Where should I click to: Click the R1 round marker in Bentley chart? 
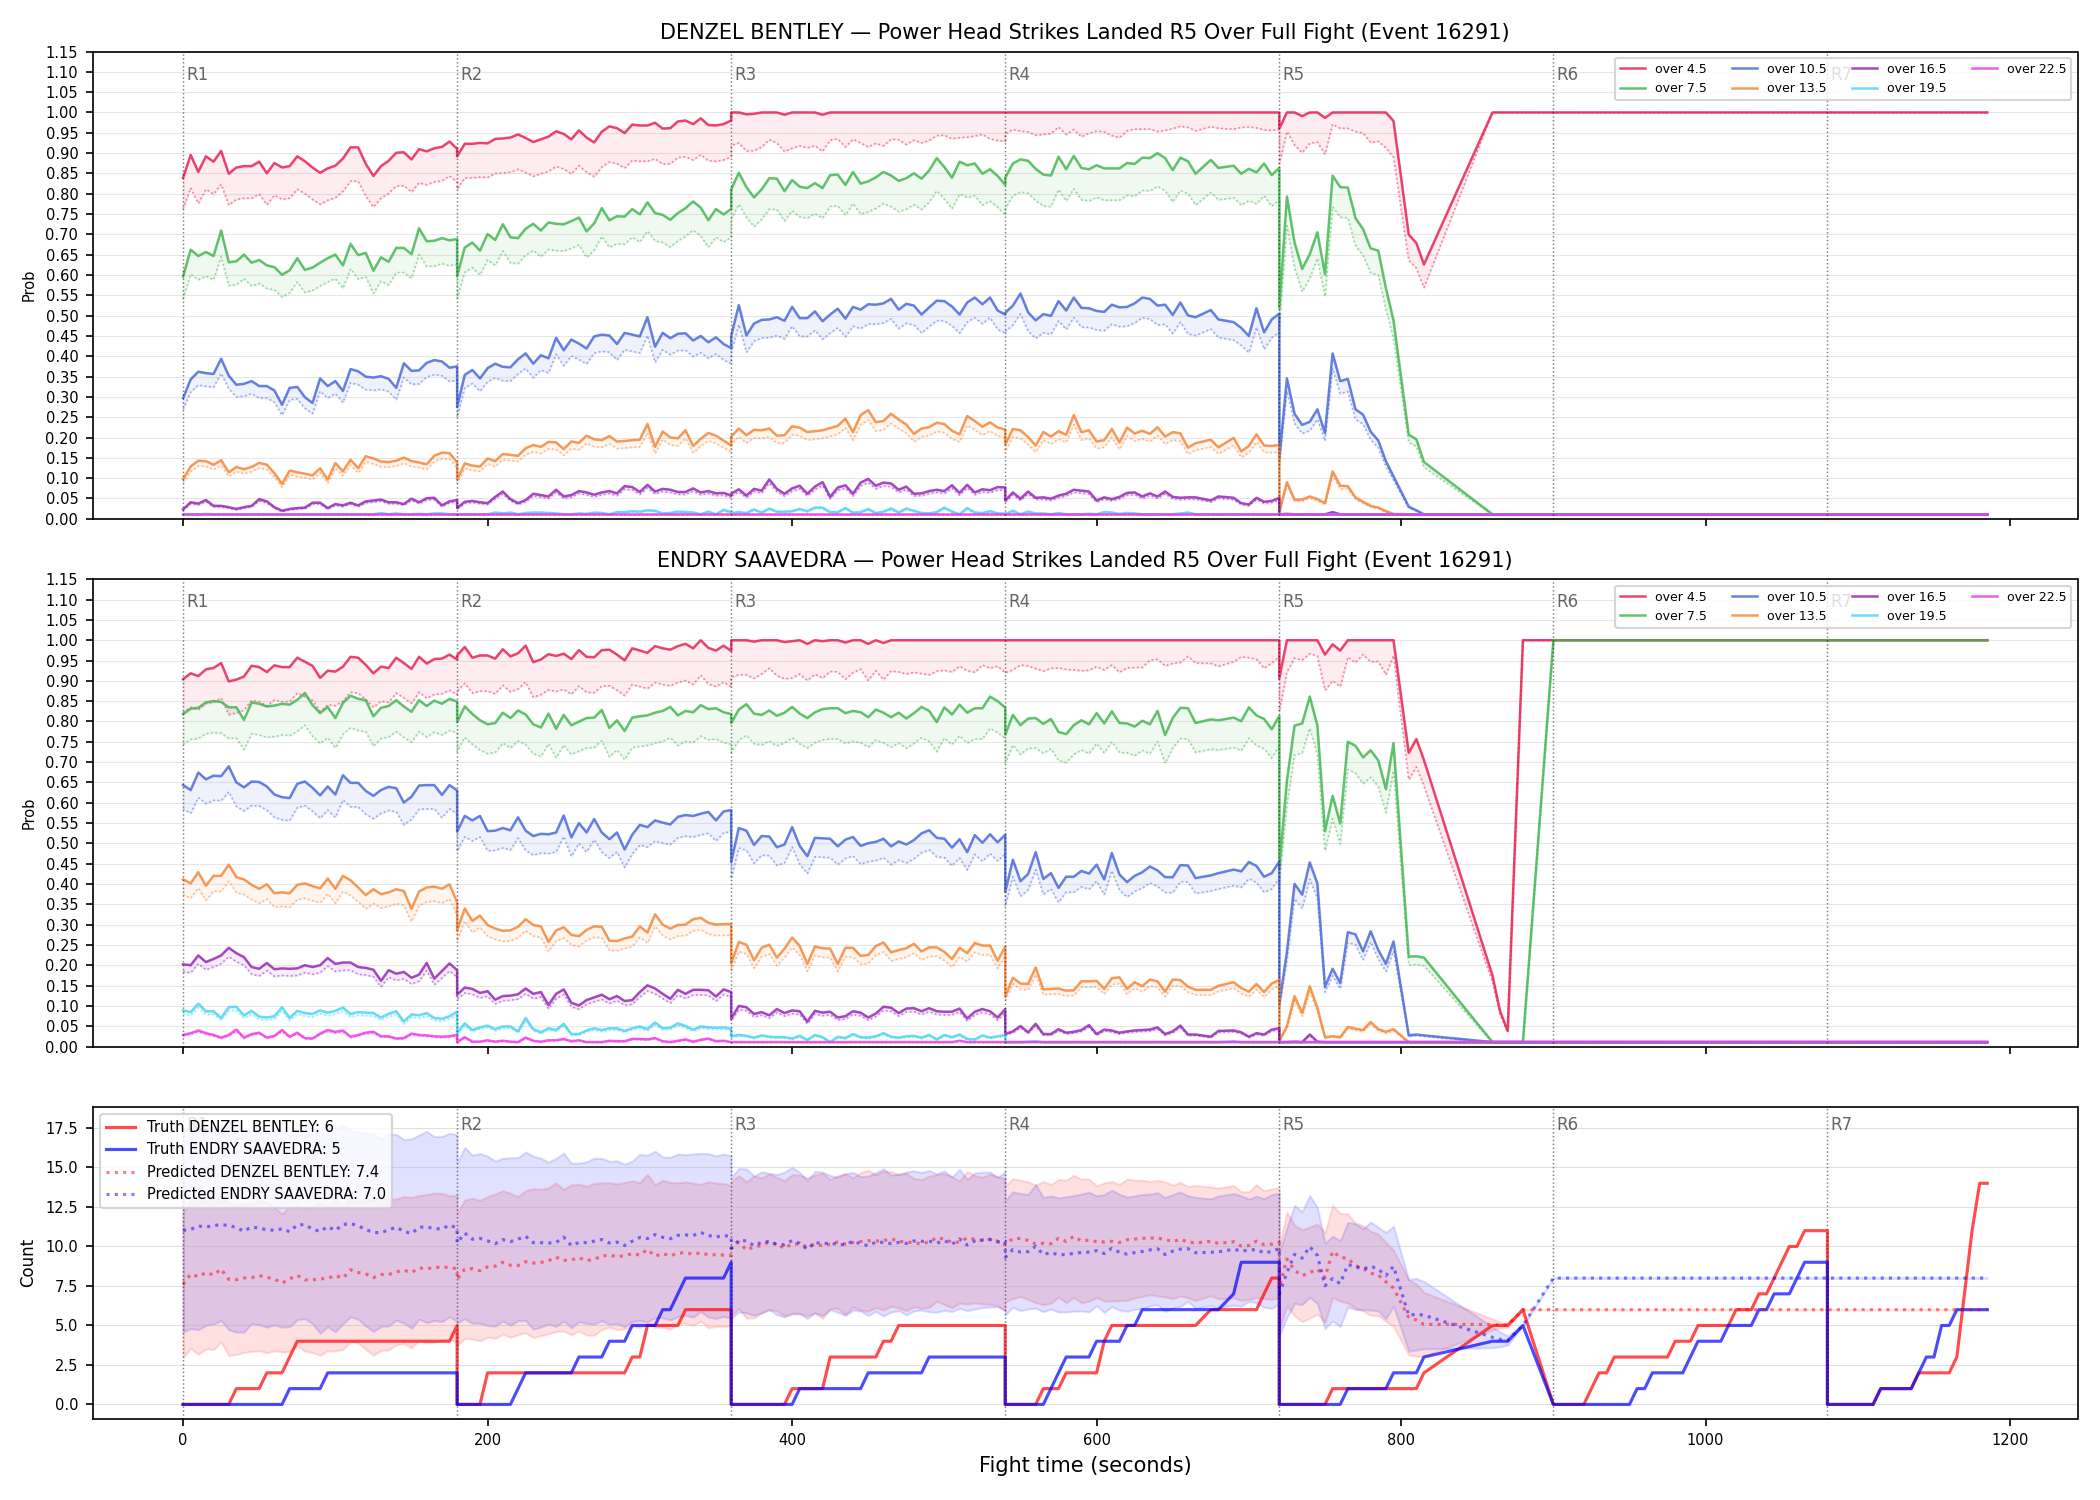197,74
